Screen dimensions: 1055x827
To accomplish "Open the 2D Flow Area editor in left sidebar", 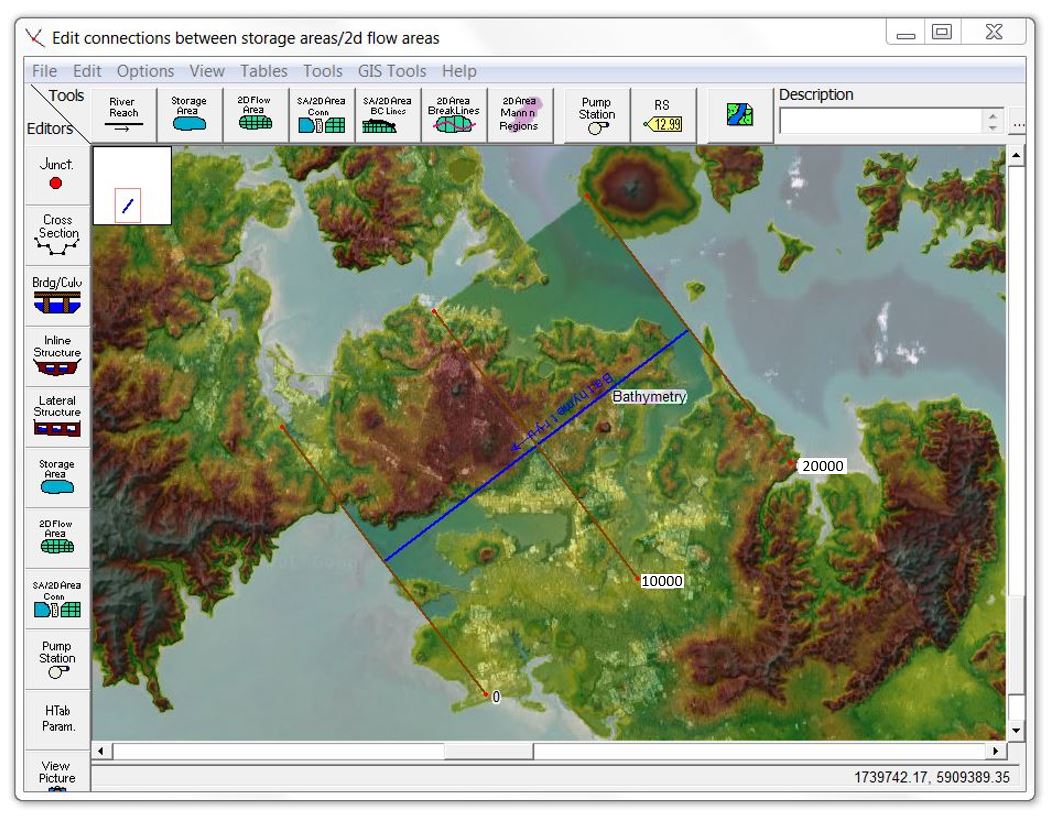I will point(57,538).
